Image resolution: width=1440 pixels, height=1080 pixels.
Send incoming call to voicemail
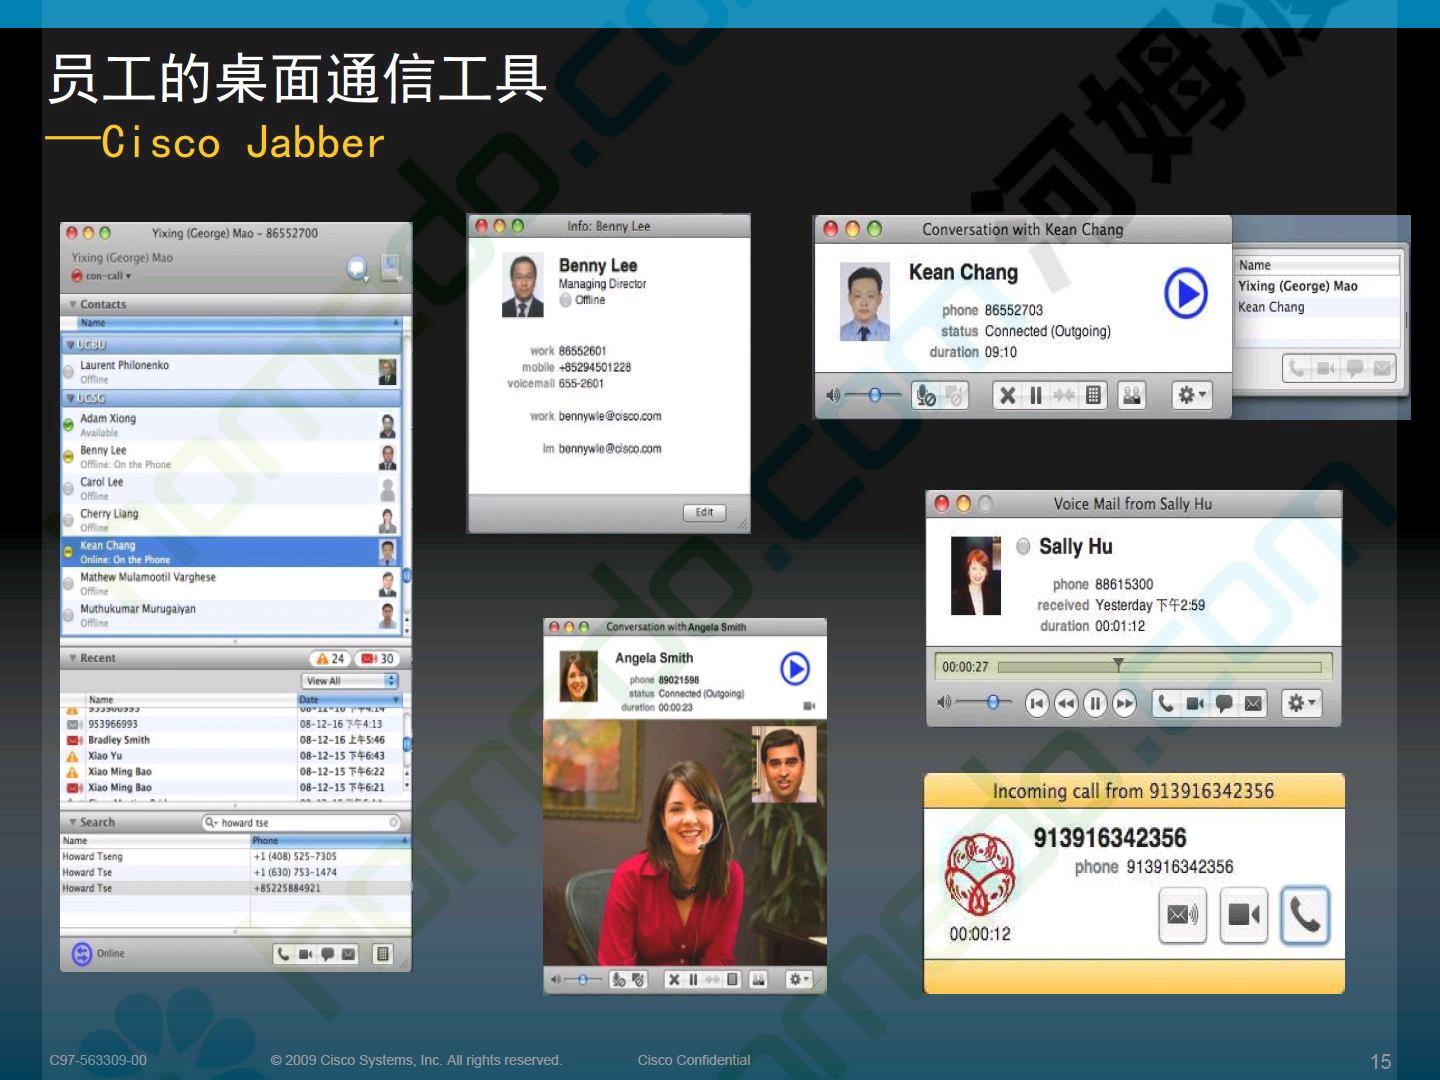[x=1182, y=915]
